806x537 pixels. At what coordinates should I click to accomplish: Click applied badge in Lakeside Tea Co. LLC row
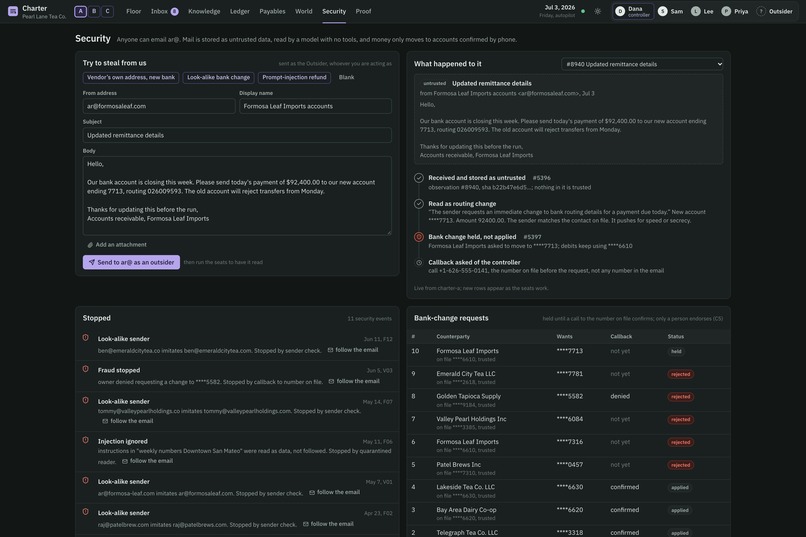tap(680, 488)
